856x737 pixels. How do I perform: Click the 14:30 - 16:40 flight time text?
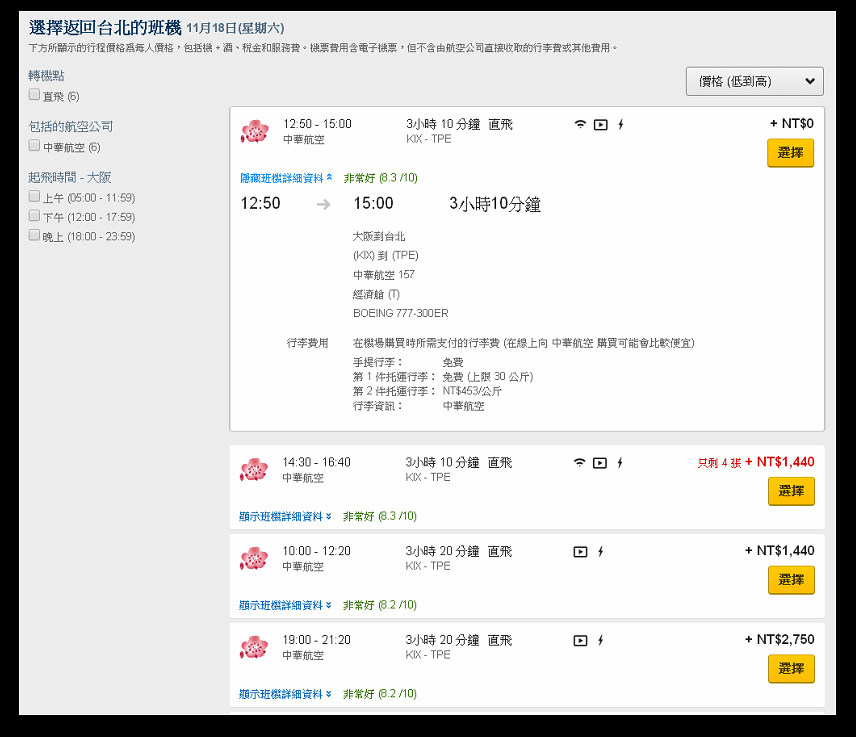[317, 462]
